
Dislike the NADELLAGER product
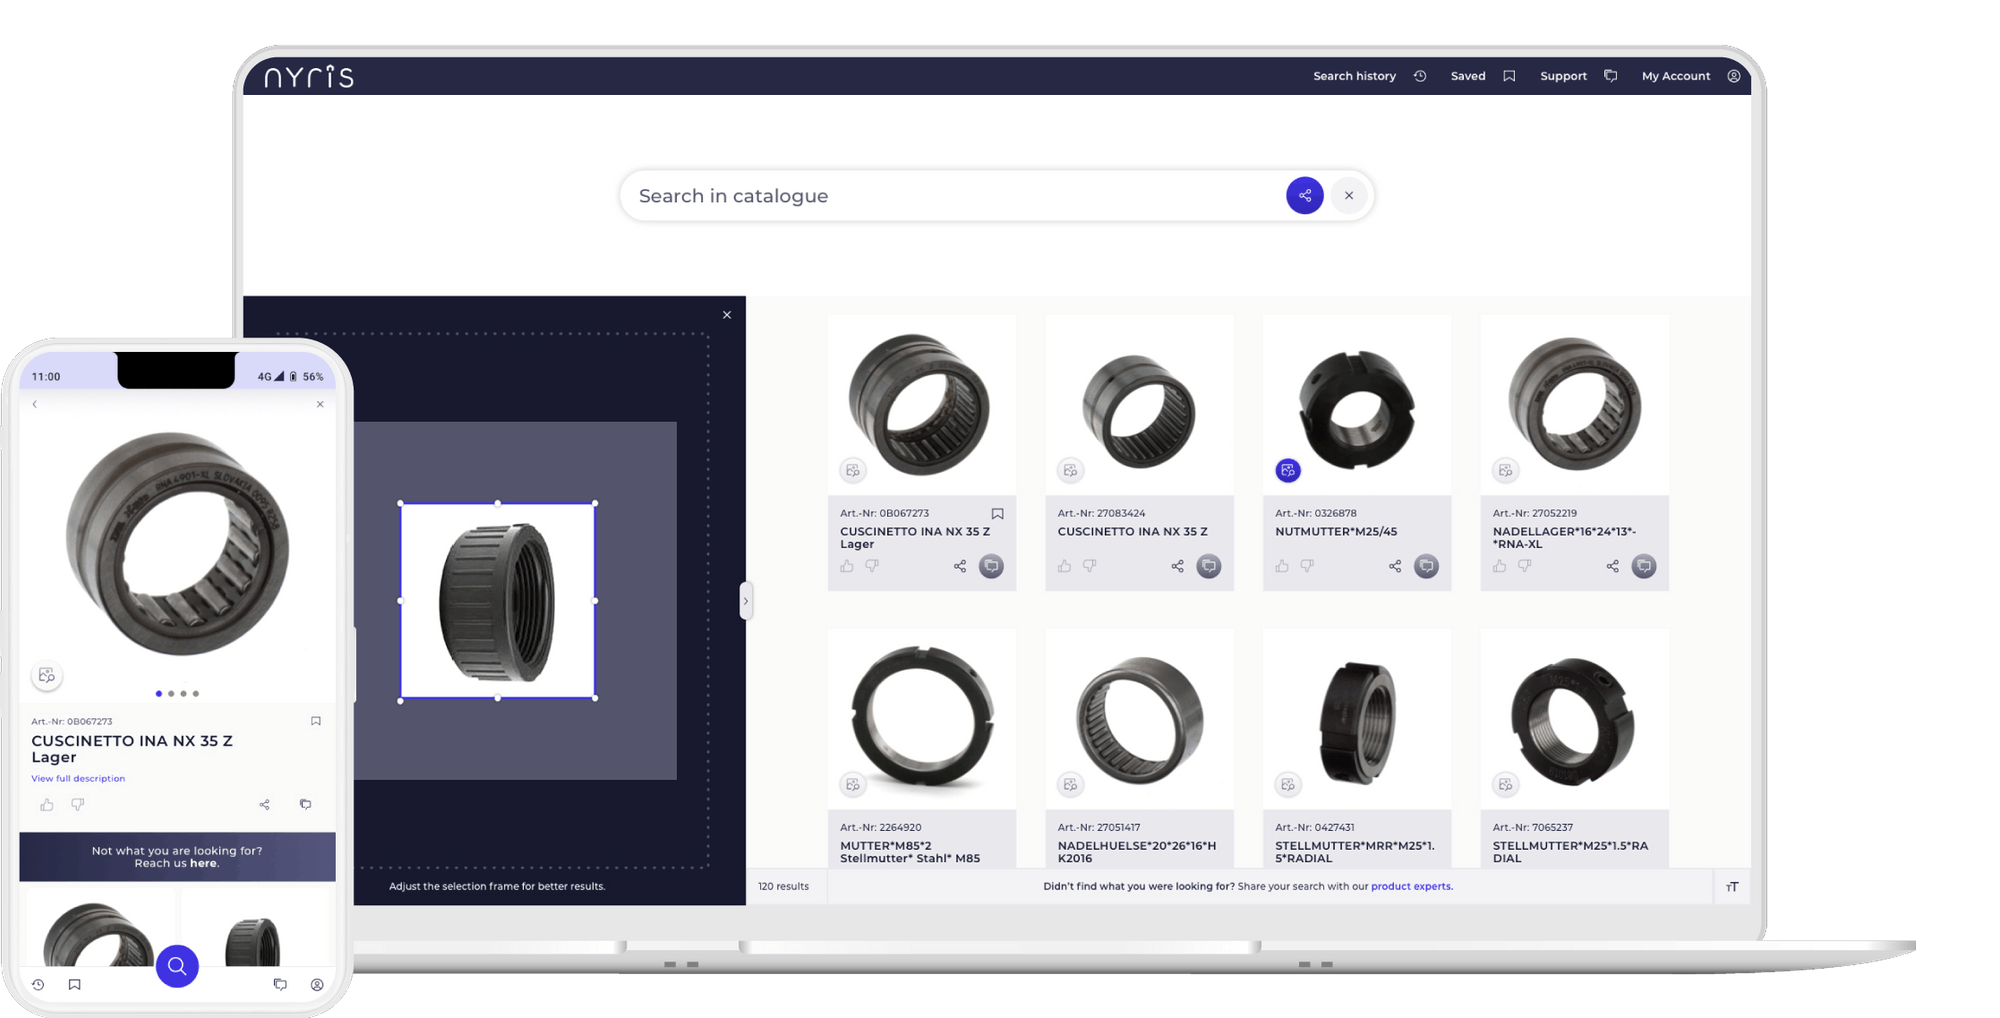[1524, 566]
